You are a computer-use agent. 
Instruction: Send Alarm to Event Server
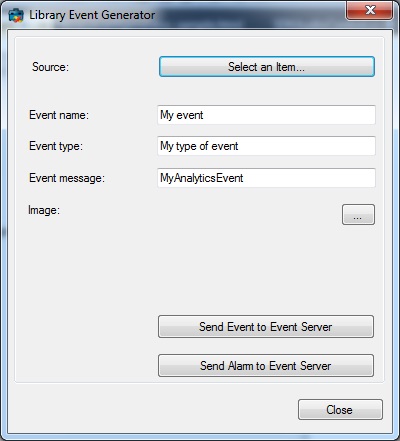[x=266, y=366]
